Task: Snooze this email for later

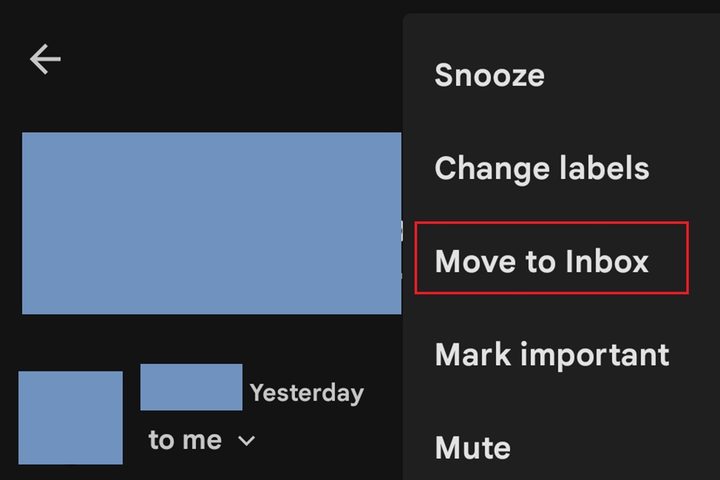Action: pyautogui.click(x=489, y=75)
